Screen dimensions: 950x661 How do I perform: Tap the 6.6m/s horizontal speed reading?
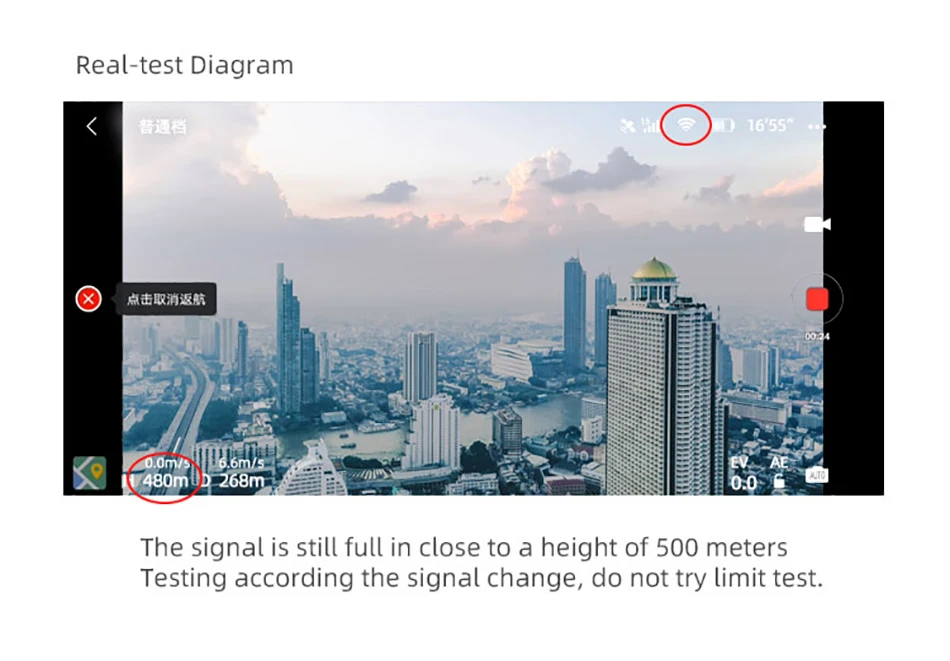(241, 463)
